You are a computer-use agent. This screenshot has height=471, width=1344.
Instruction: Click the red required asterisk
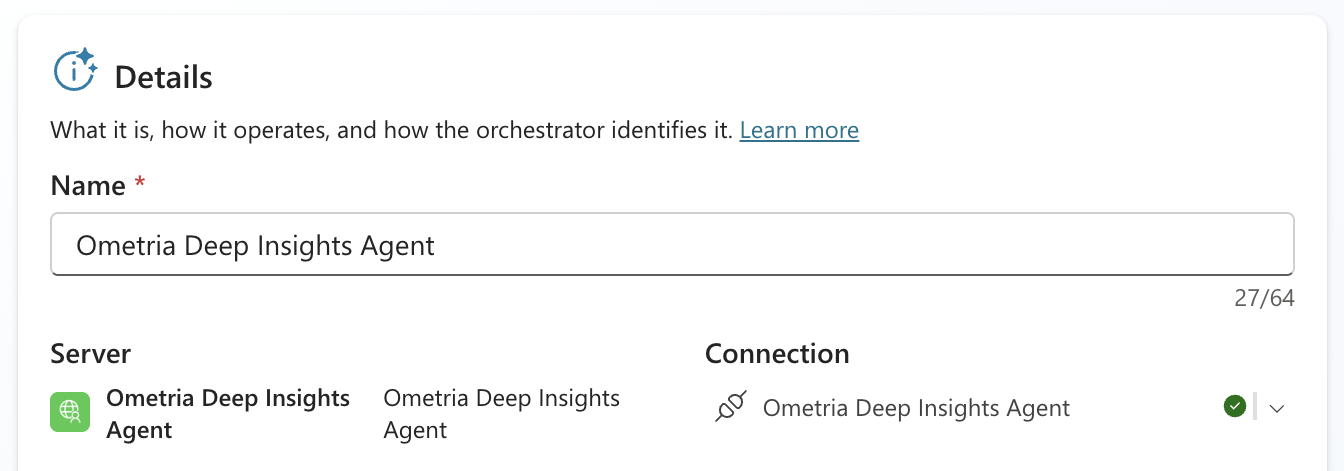[139, 184]
